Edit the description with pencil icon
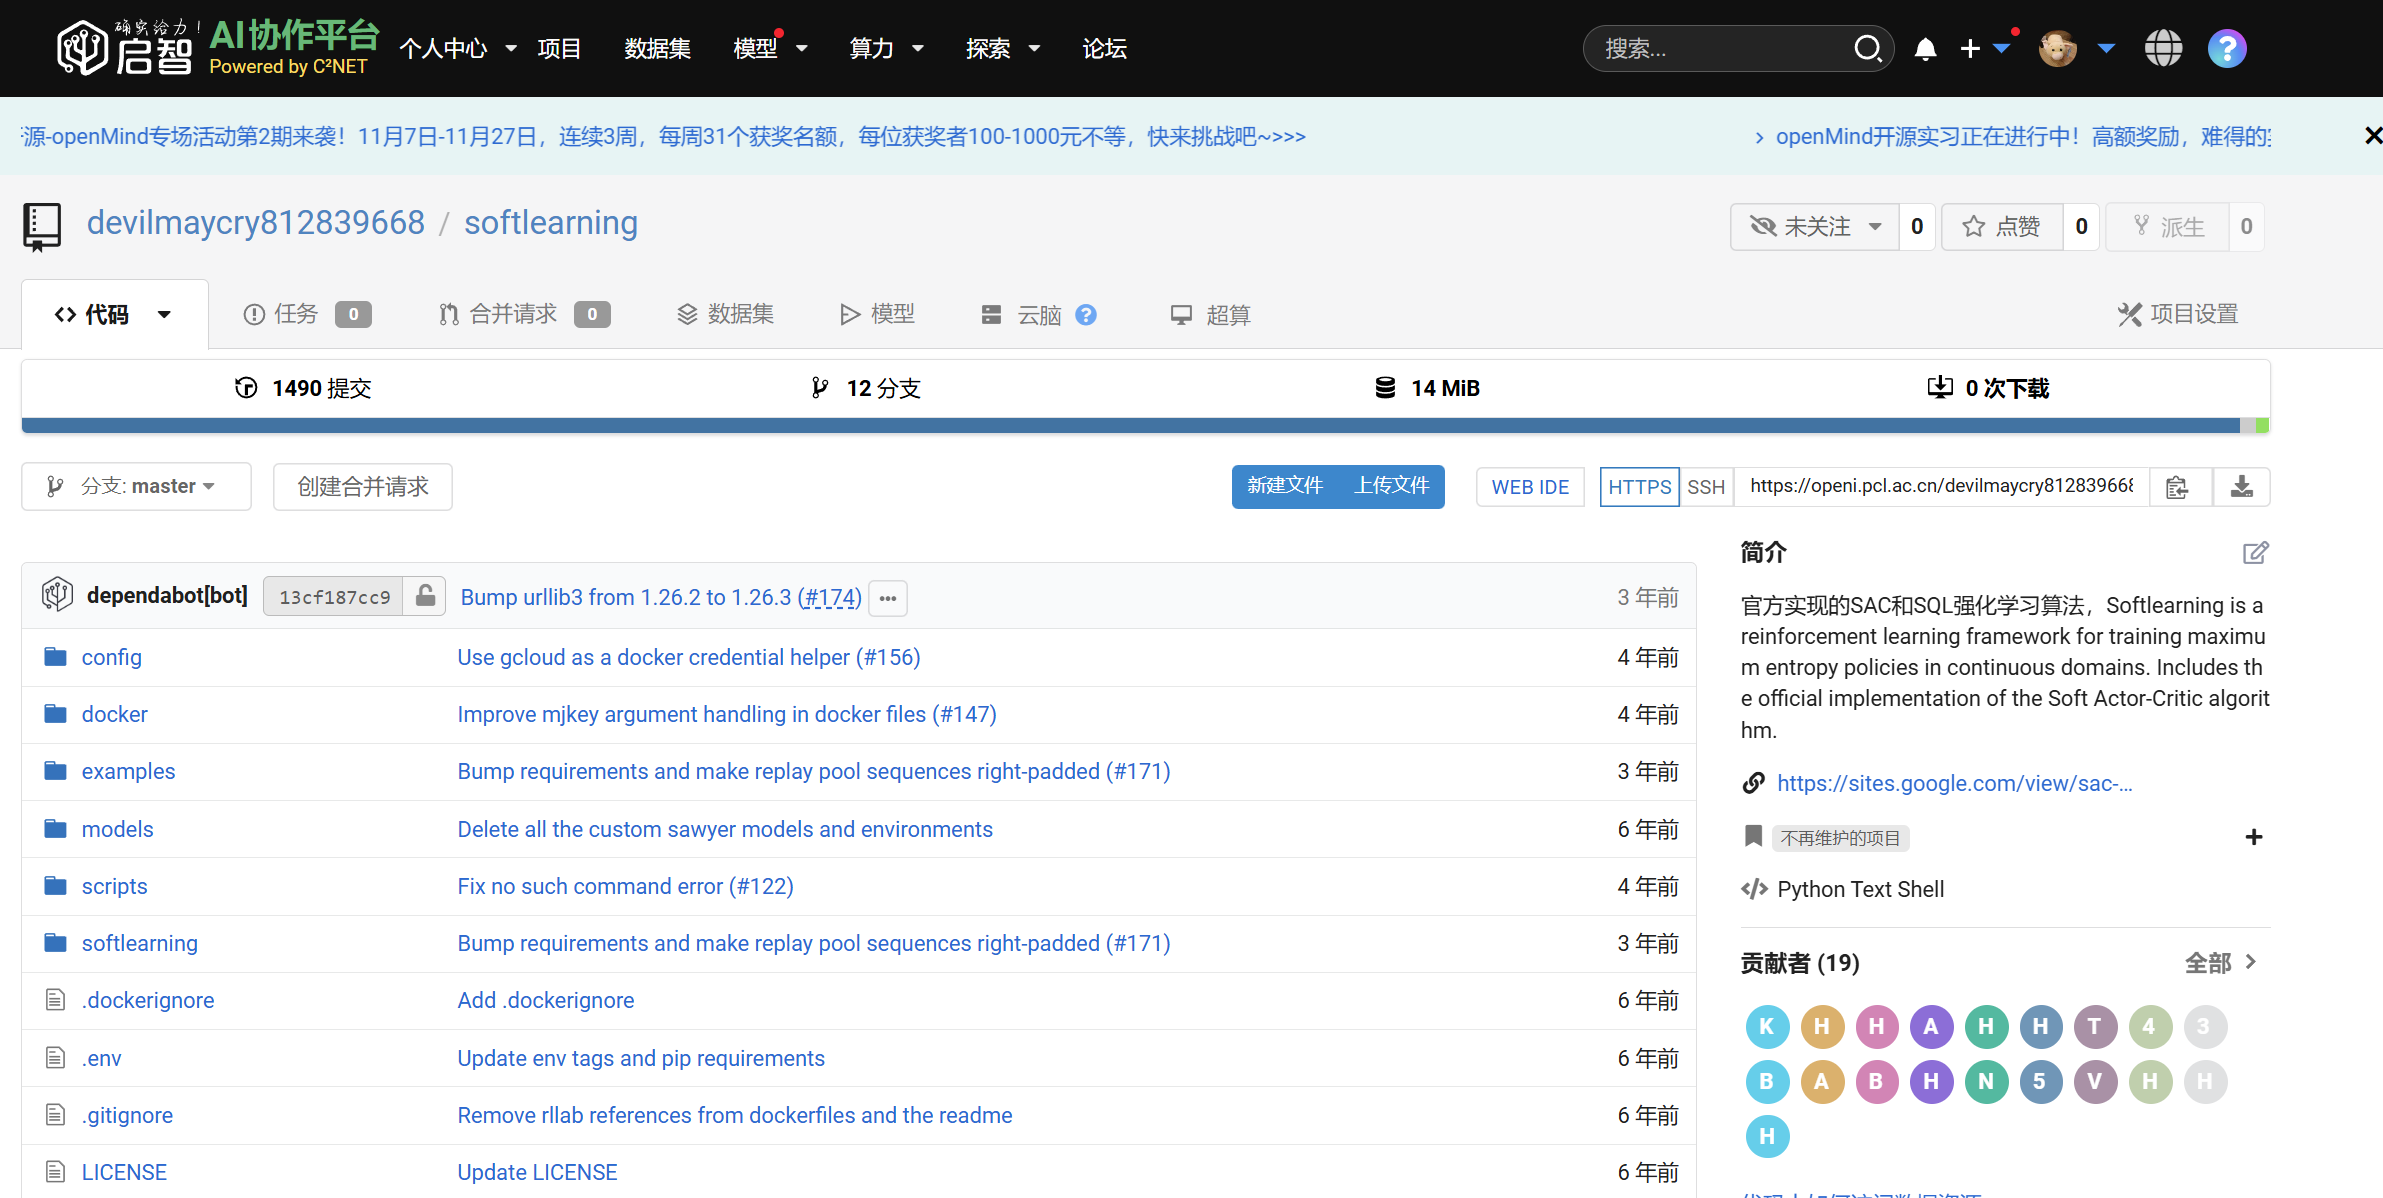This screenshot has height=1198, width=2383. [x=2255, y=553]
